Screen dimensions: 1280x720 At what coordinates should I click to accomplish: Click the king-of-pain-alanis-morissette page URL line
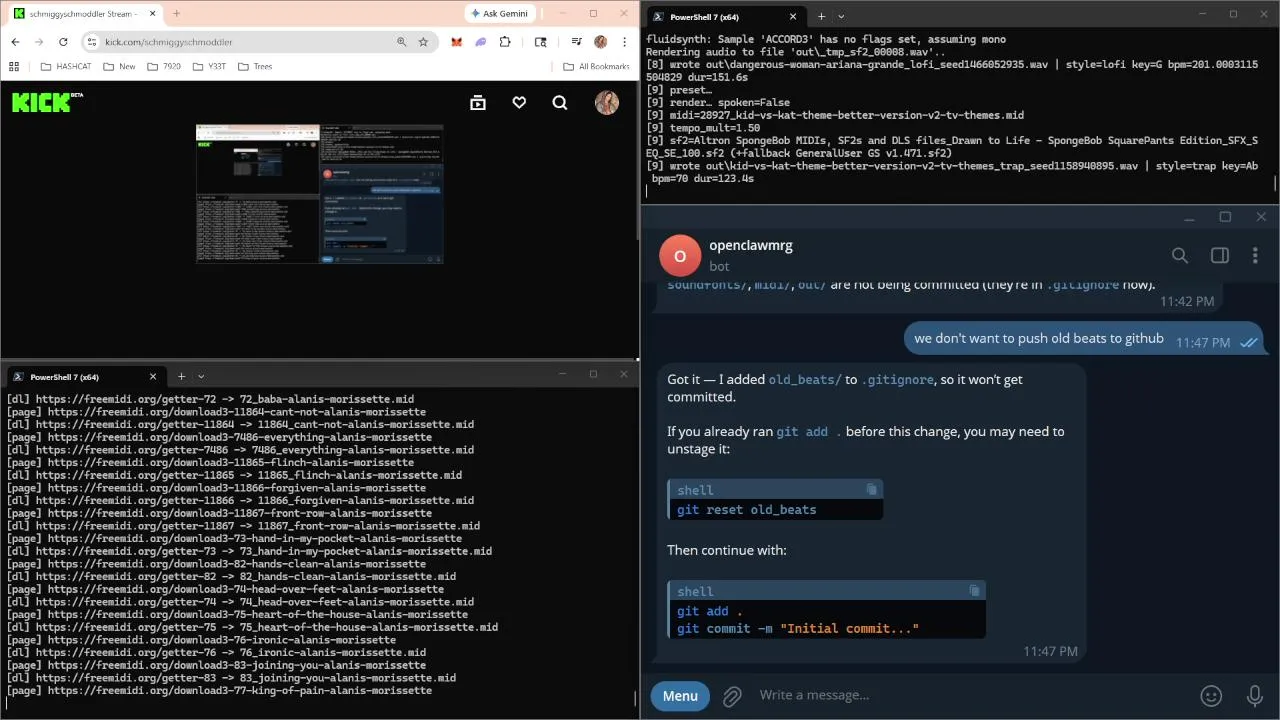[x=219, y=691]
